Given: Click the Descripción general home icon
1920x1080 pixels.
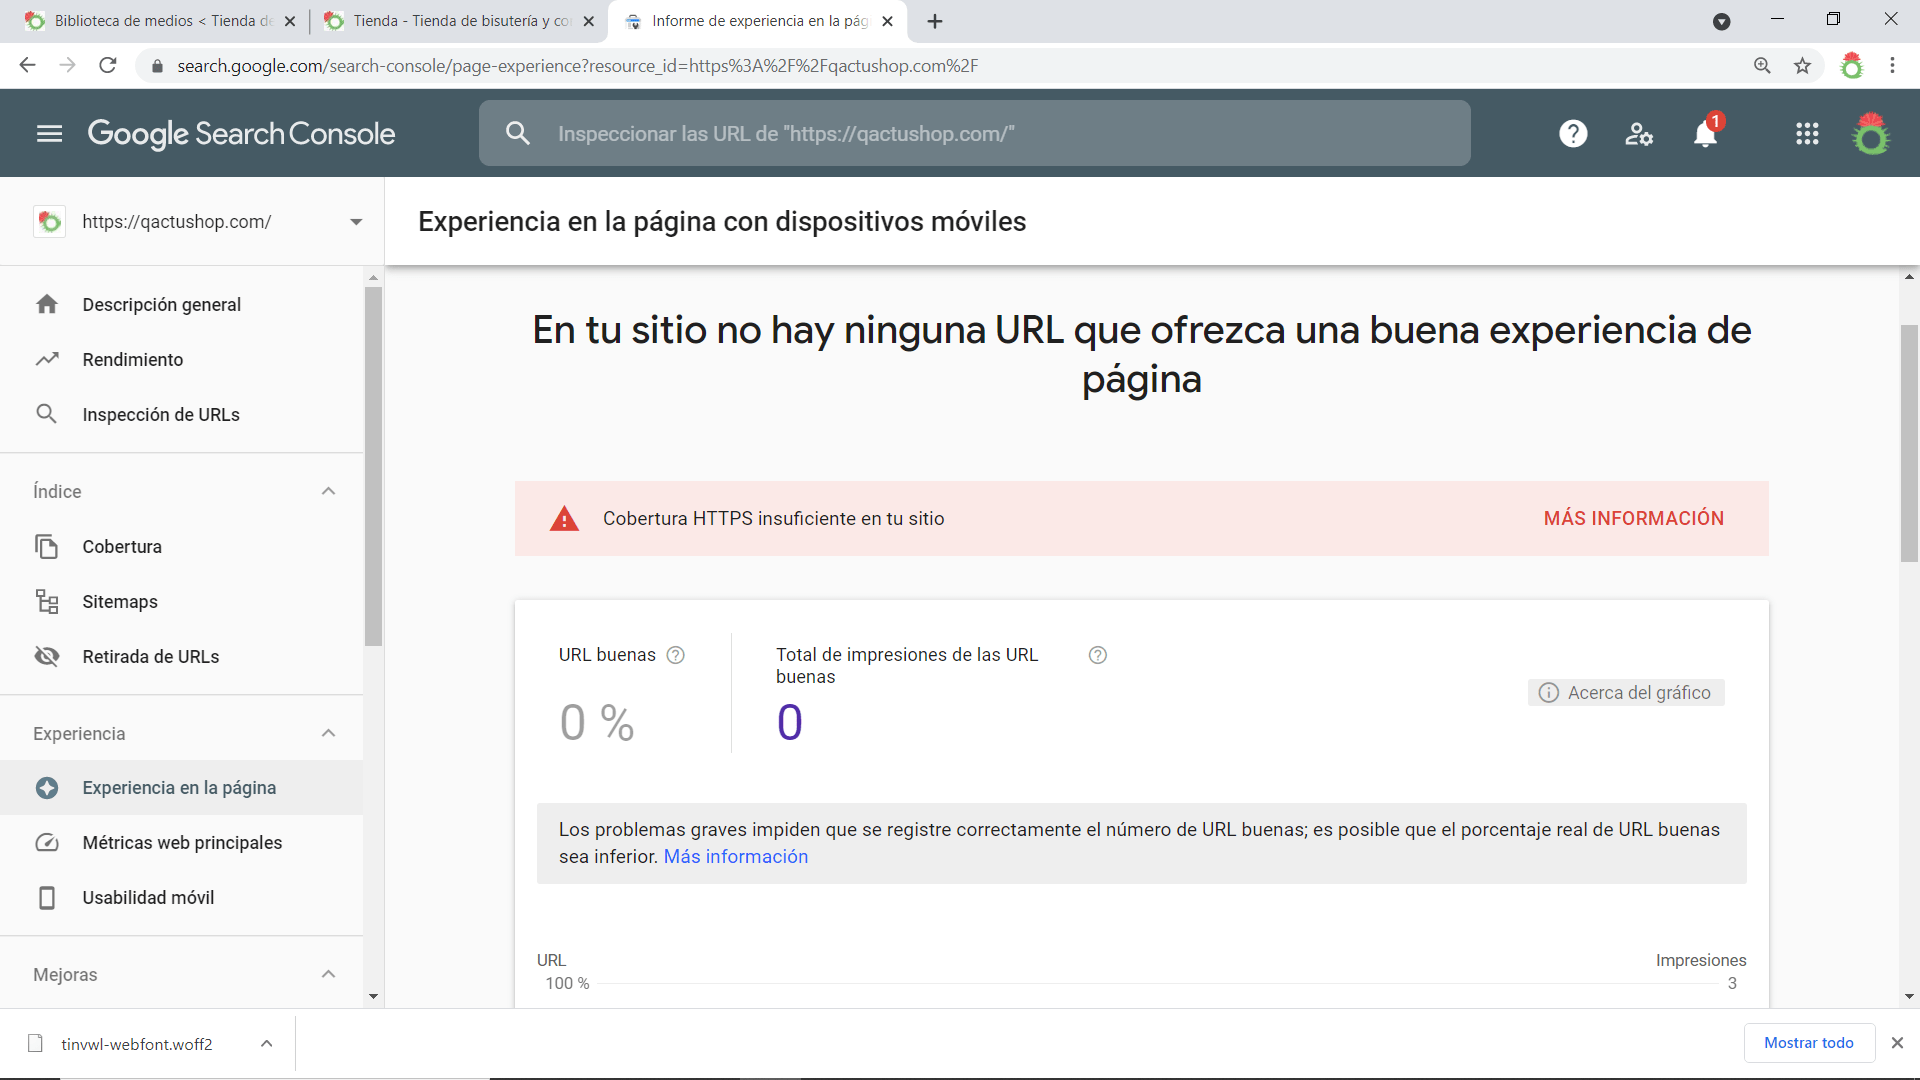Looking at the screenshot, I should (47, 304).
